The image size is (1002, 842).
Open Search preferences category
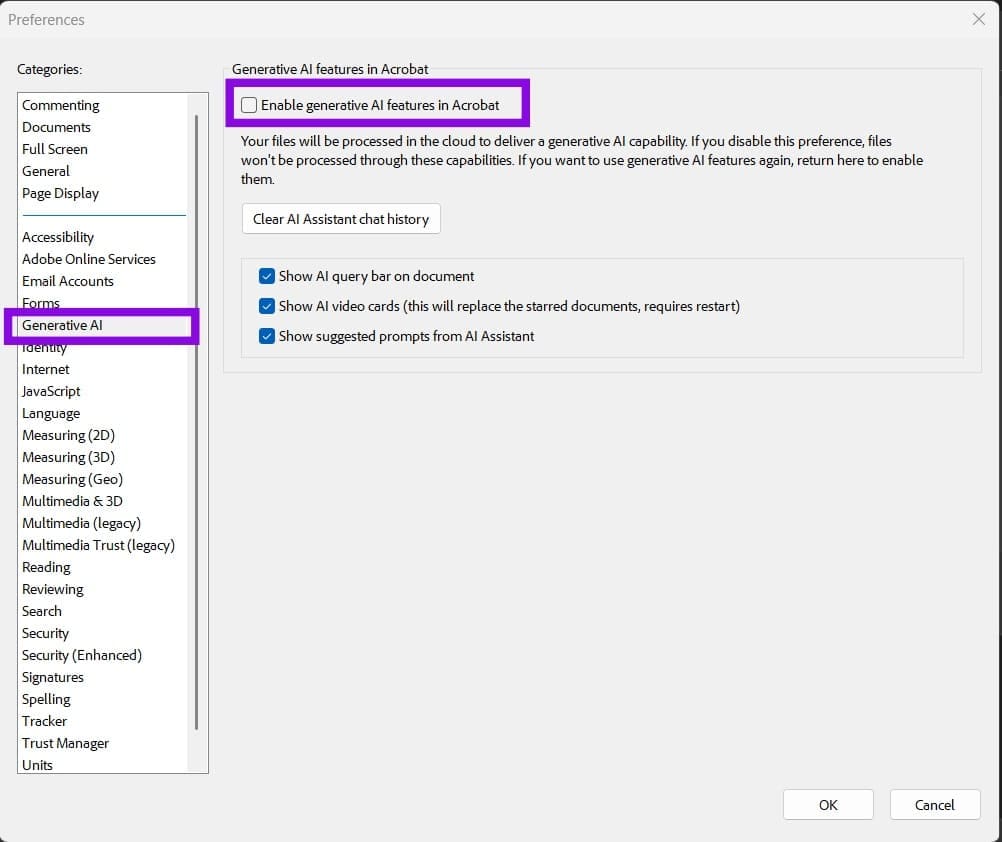(42, 611)
